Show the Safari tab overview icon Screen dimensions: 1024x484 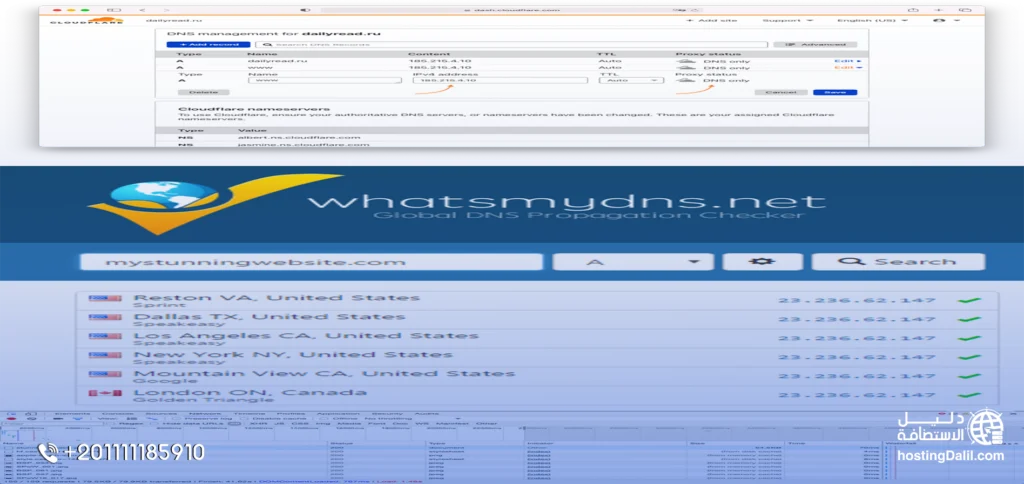coord(964,10)
